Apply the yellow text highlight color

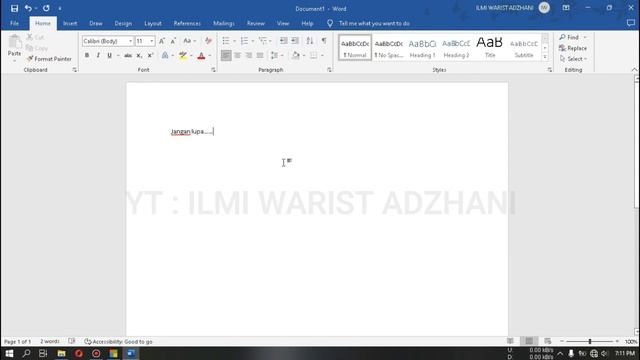click(183, 55)
